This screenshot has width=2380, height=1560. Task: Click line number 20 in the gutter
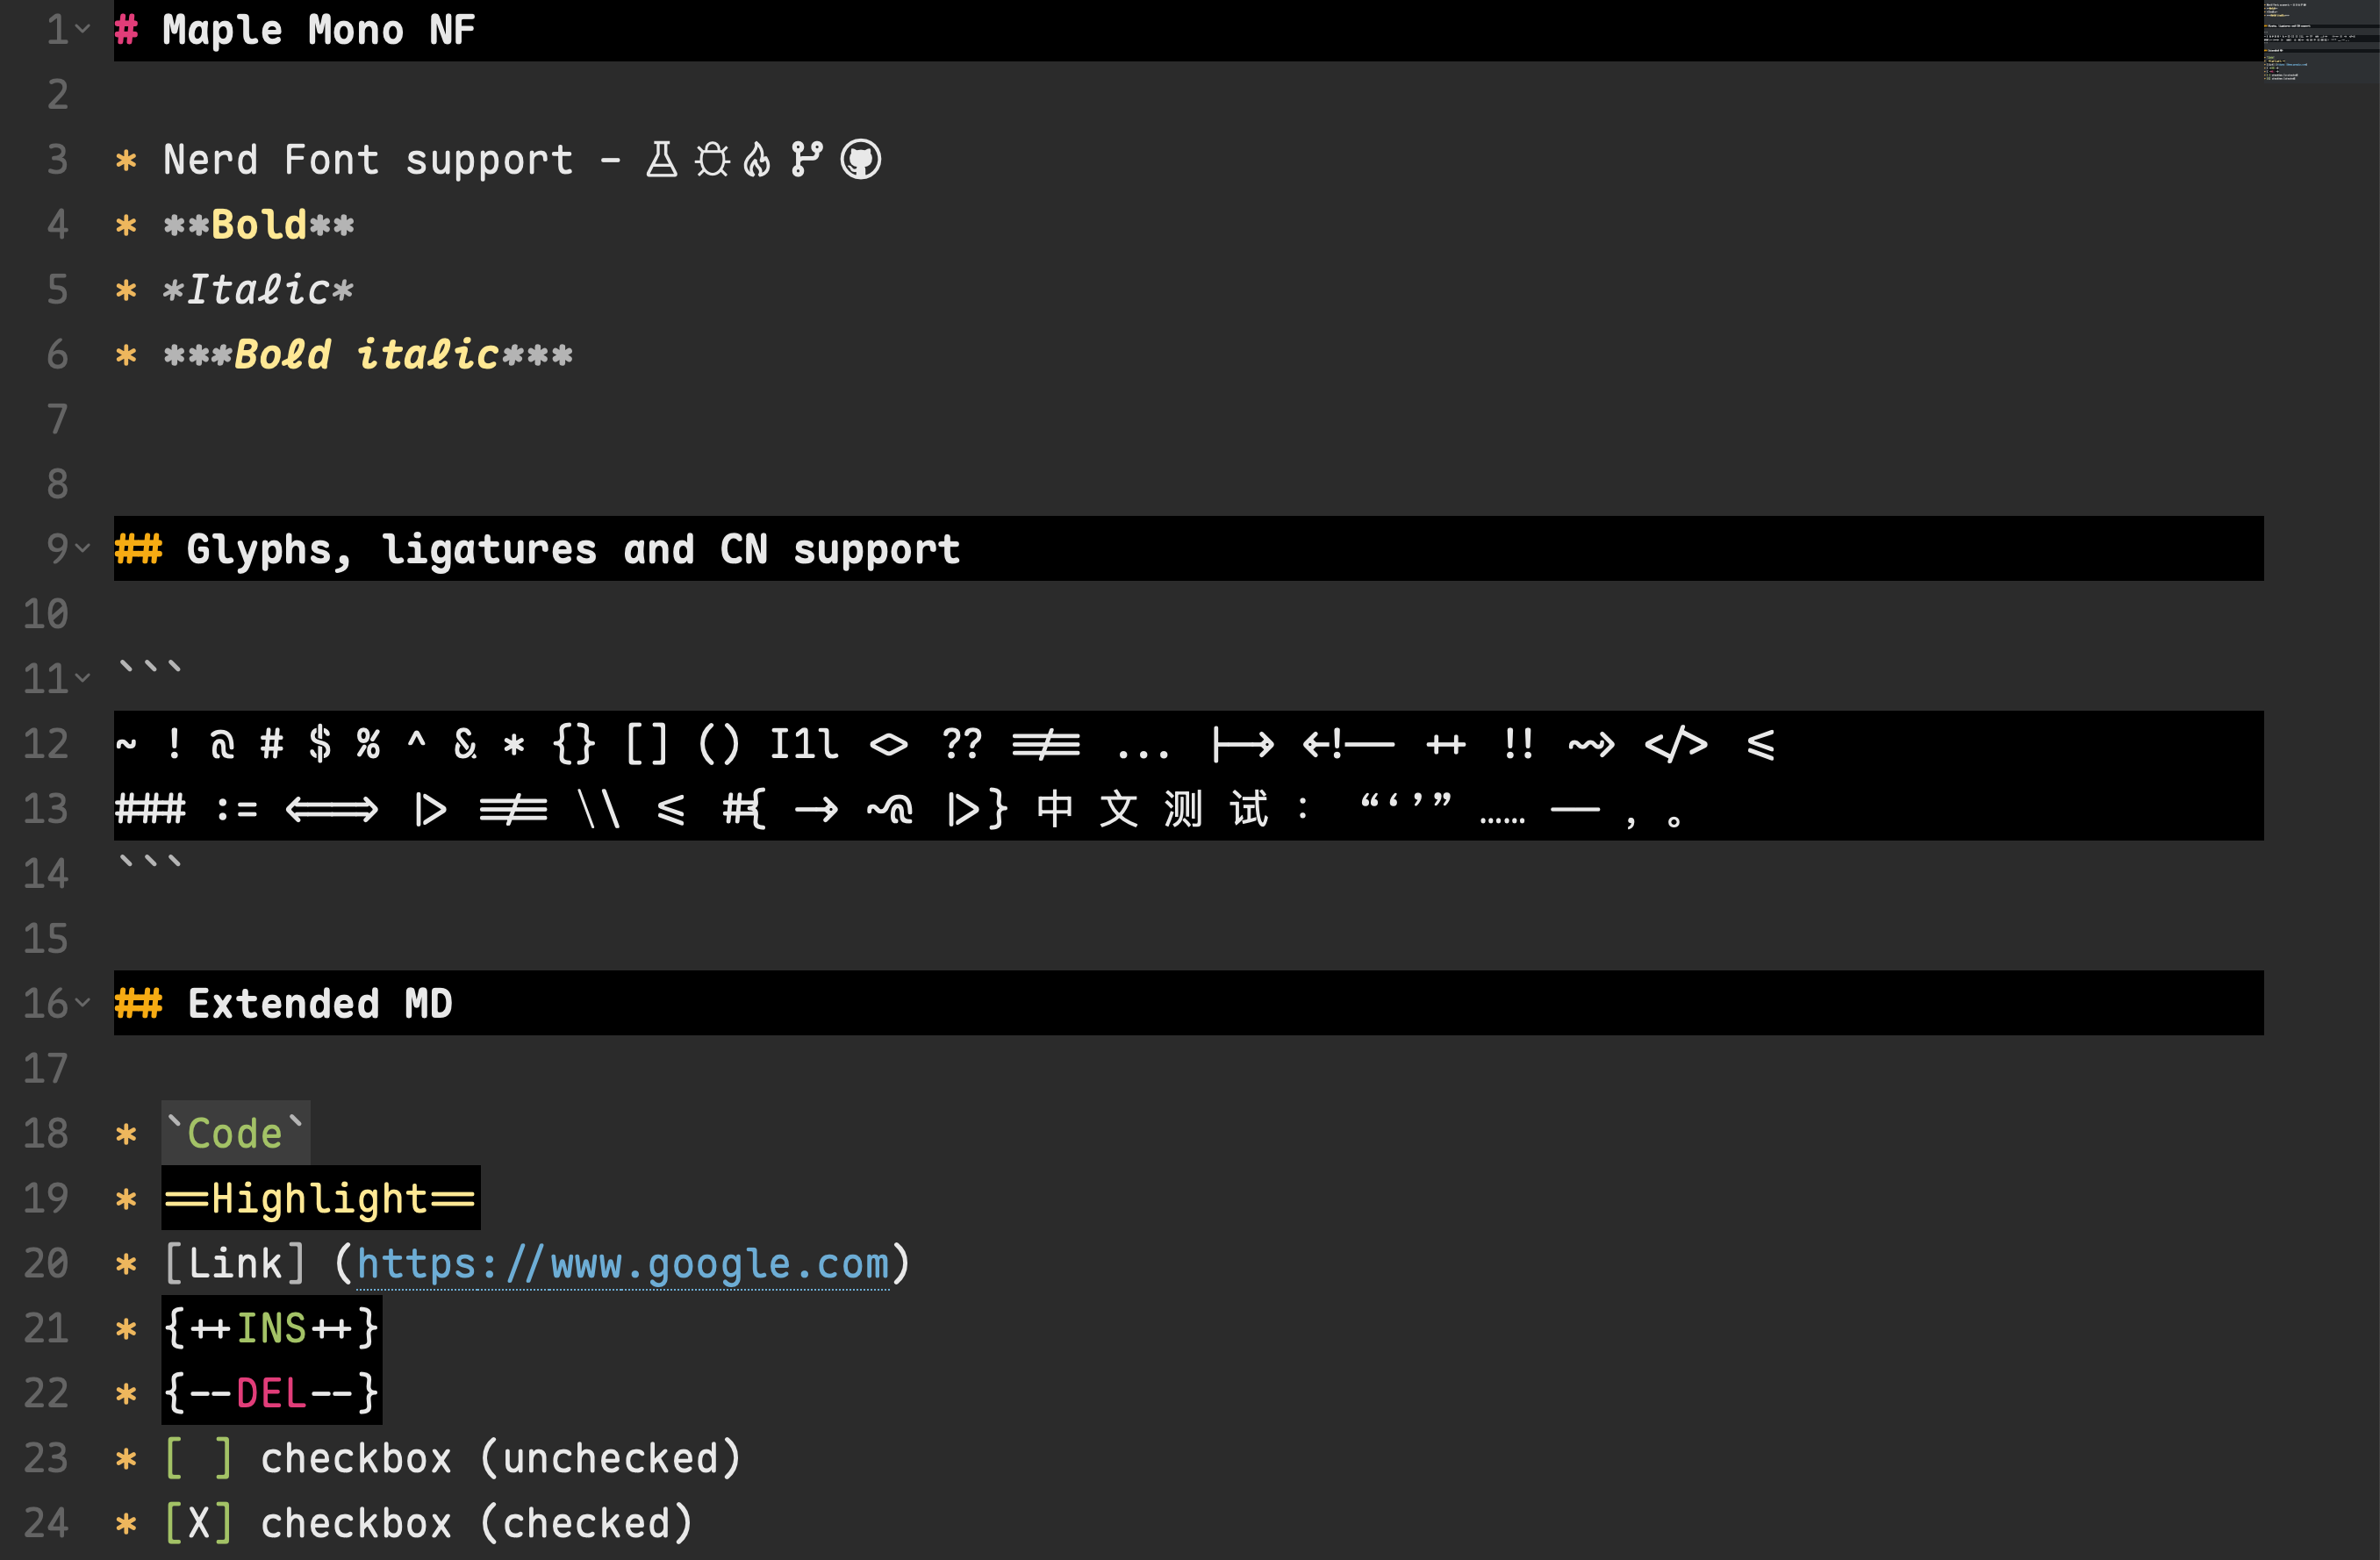[46, 1264]
